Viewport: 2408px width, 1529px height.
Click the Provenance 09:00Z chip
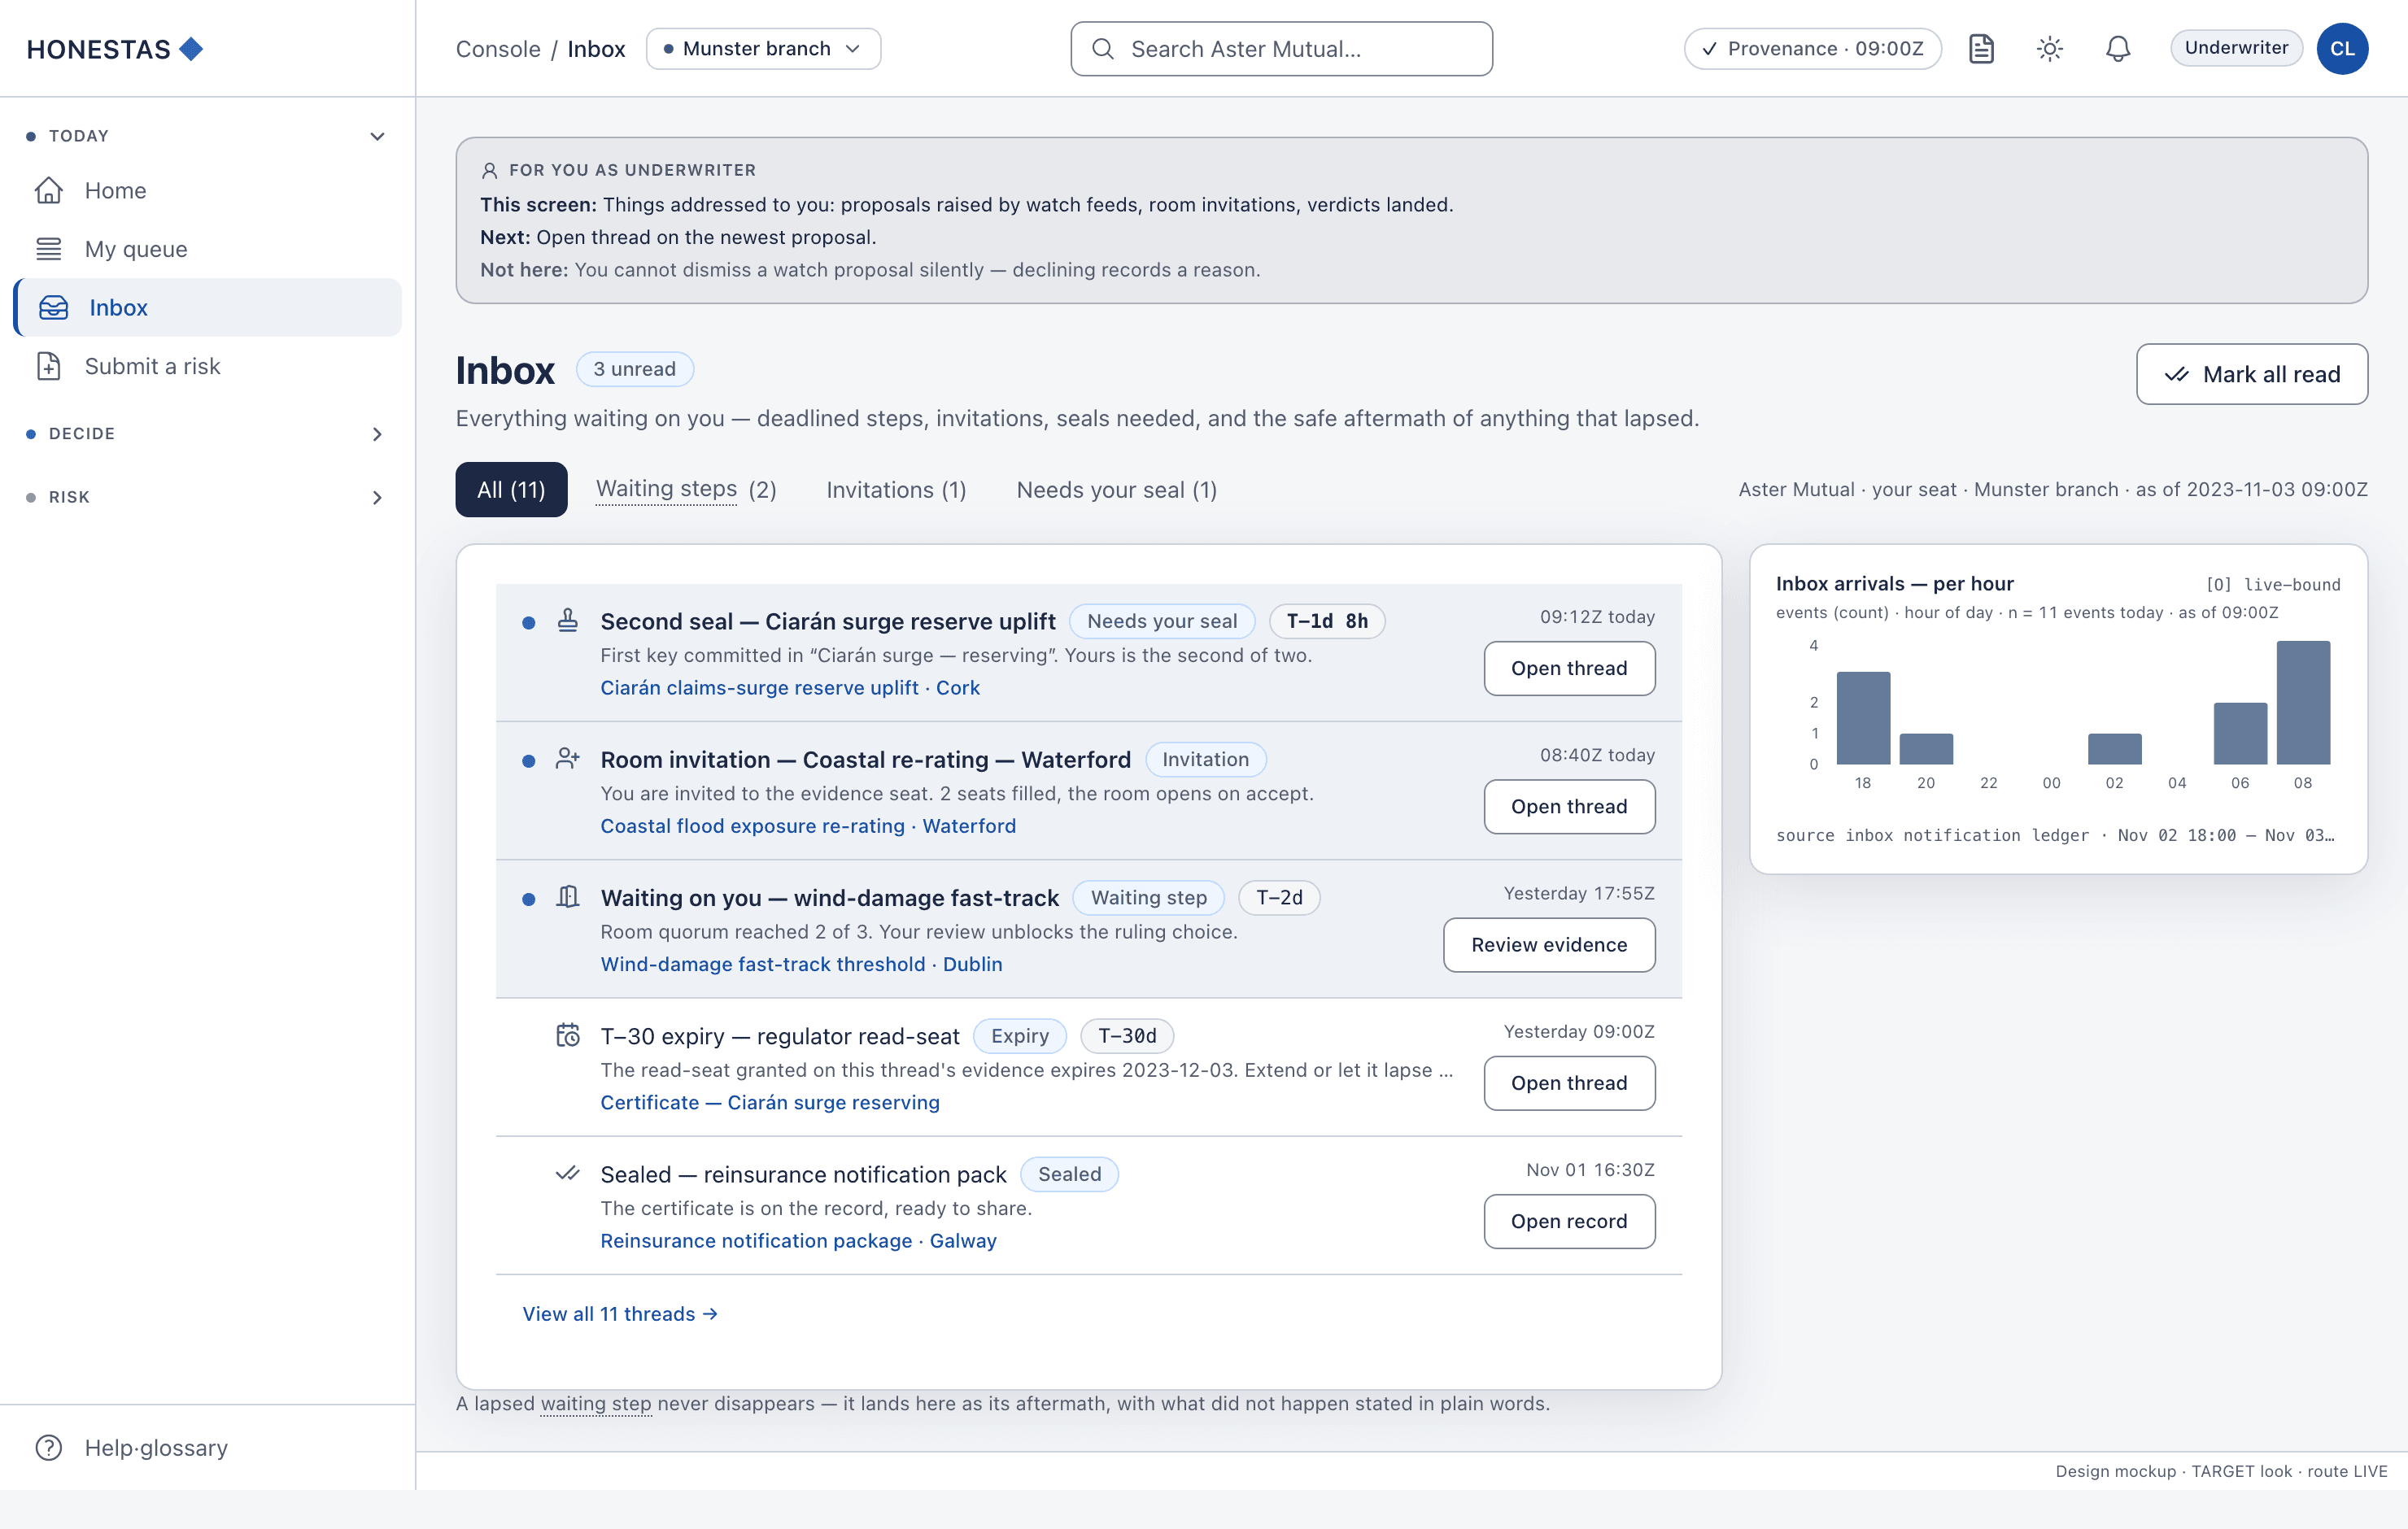coord(1812,49)
